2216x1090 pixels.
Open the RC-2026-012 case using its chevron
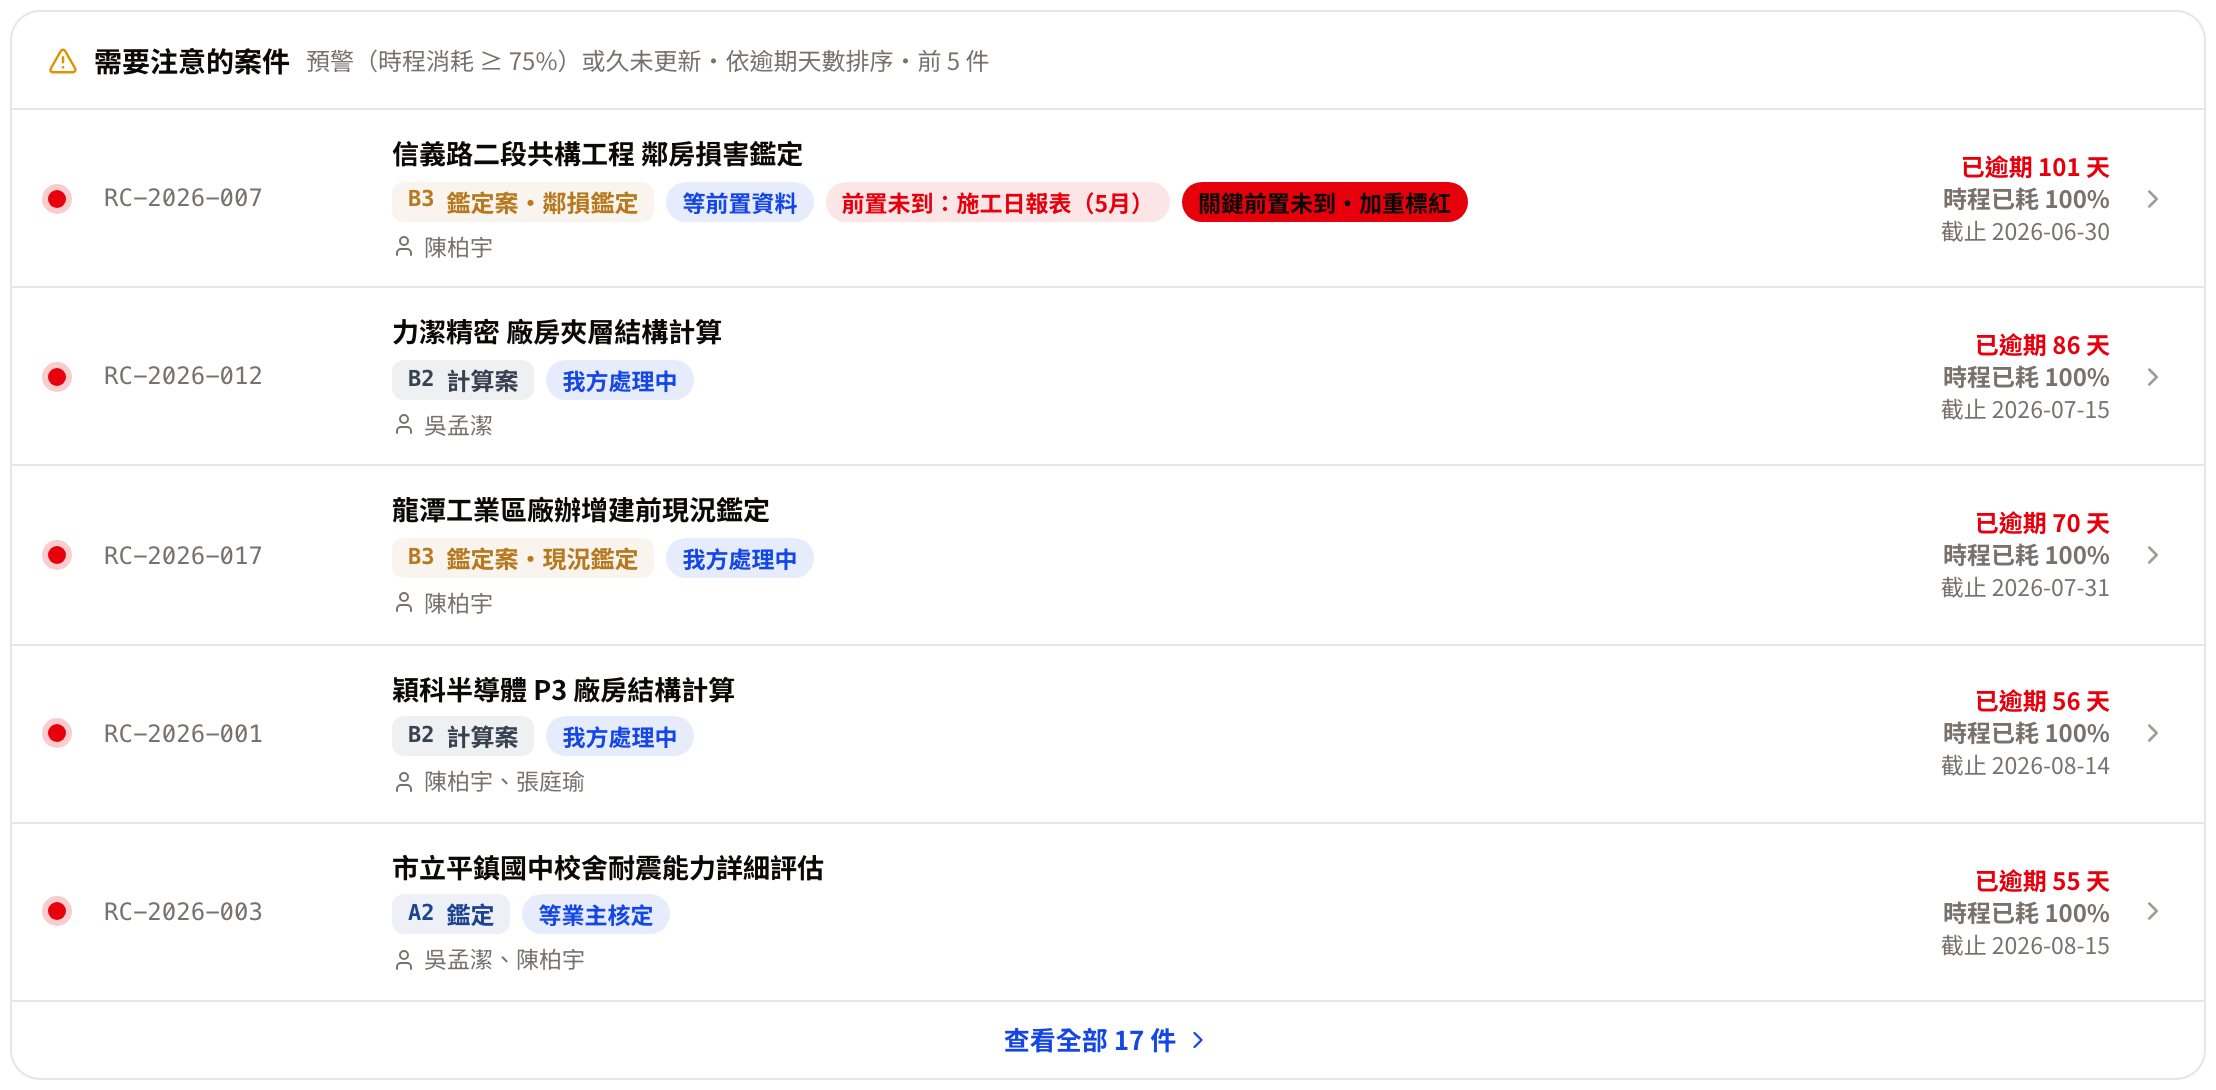pos(2153,377)
